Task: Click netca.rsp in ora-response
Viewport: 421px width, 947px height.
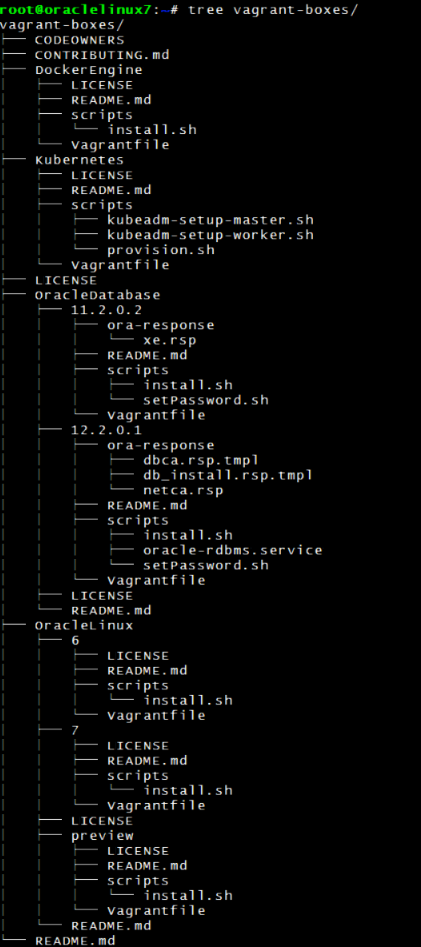Action: tap(184, 490)
